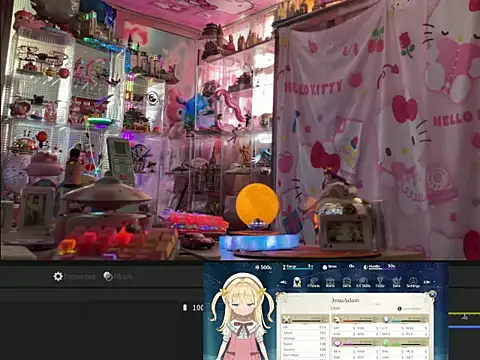Open the Save tab in game menu
Viewport: 480px width, 360px height.
click(x=396, y=282)
